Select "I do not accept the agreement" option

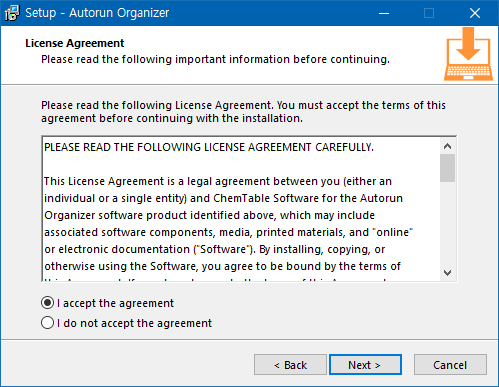[x=47, y=323]
